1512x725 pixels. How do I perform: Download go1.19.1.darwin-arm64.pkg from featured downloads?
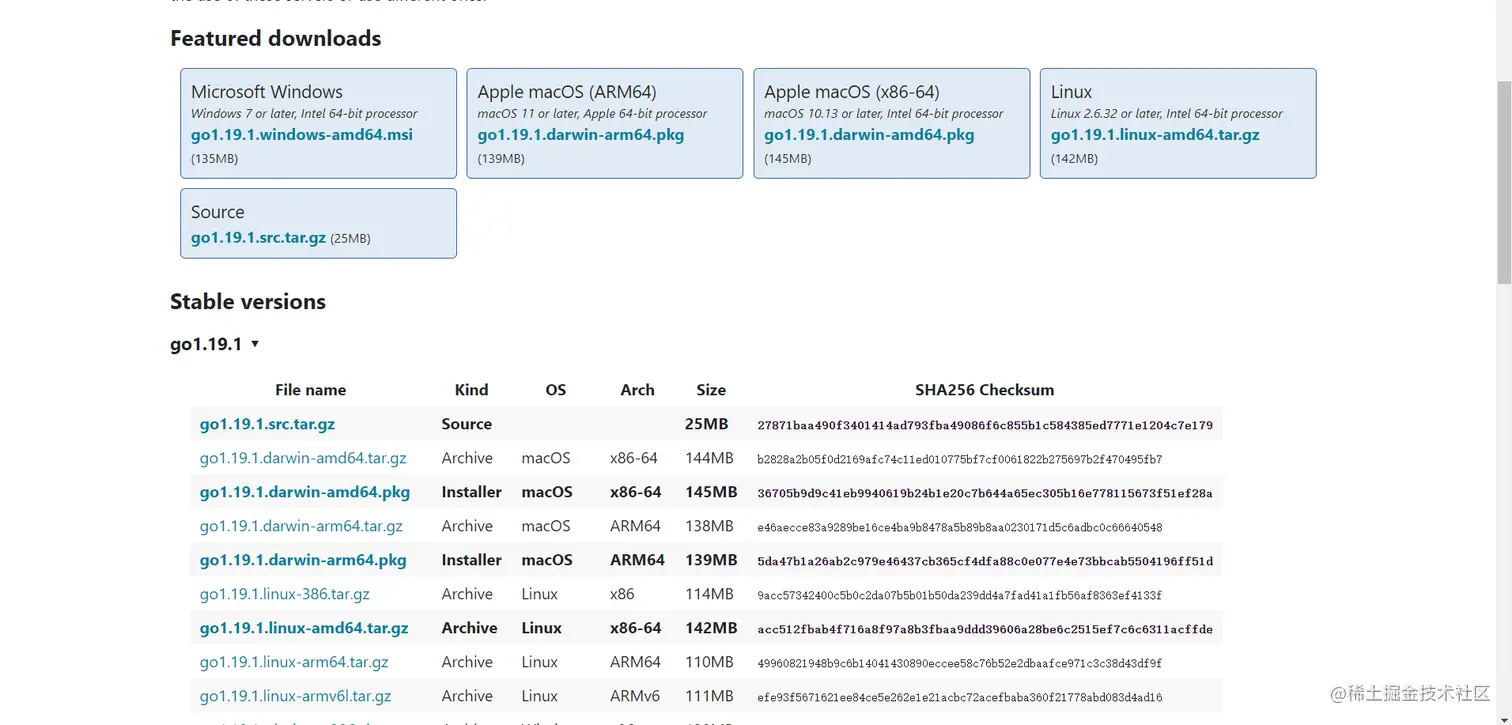point(581,135)
